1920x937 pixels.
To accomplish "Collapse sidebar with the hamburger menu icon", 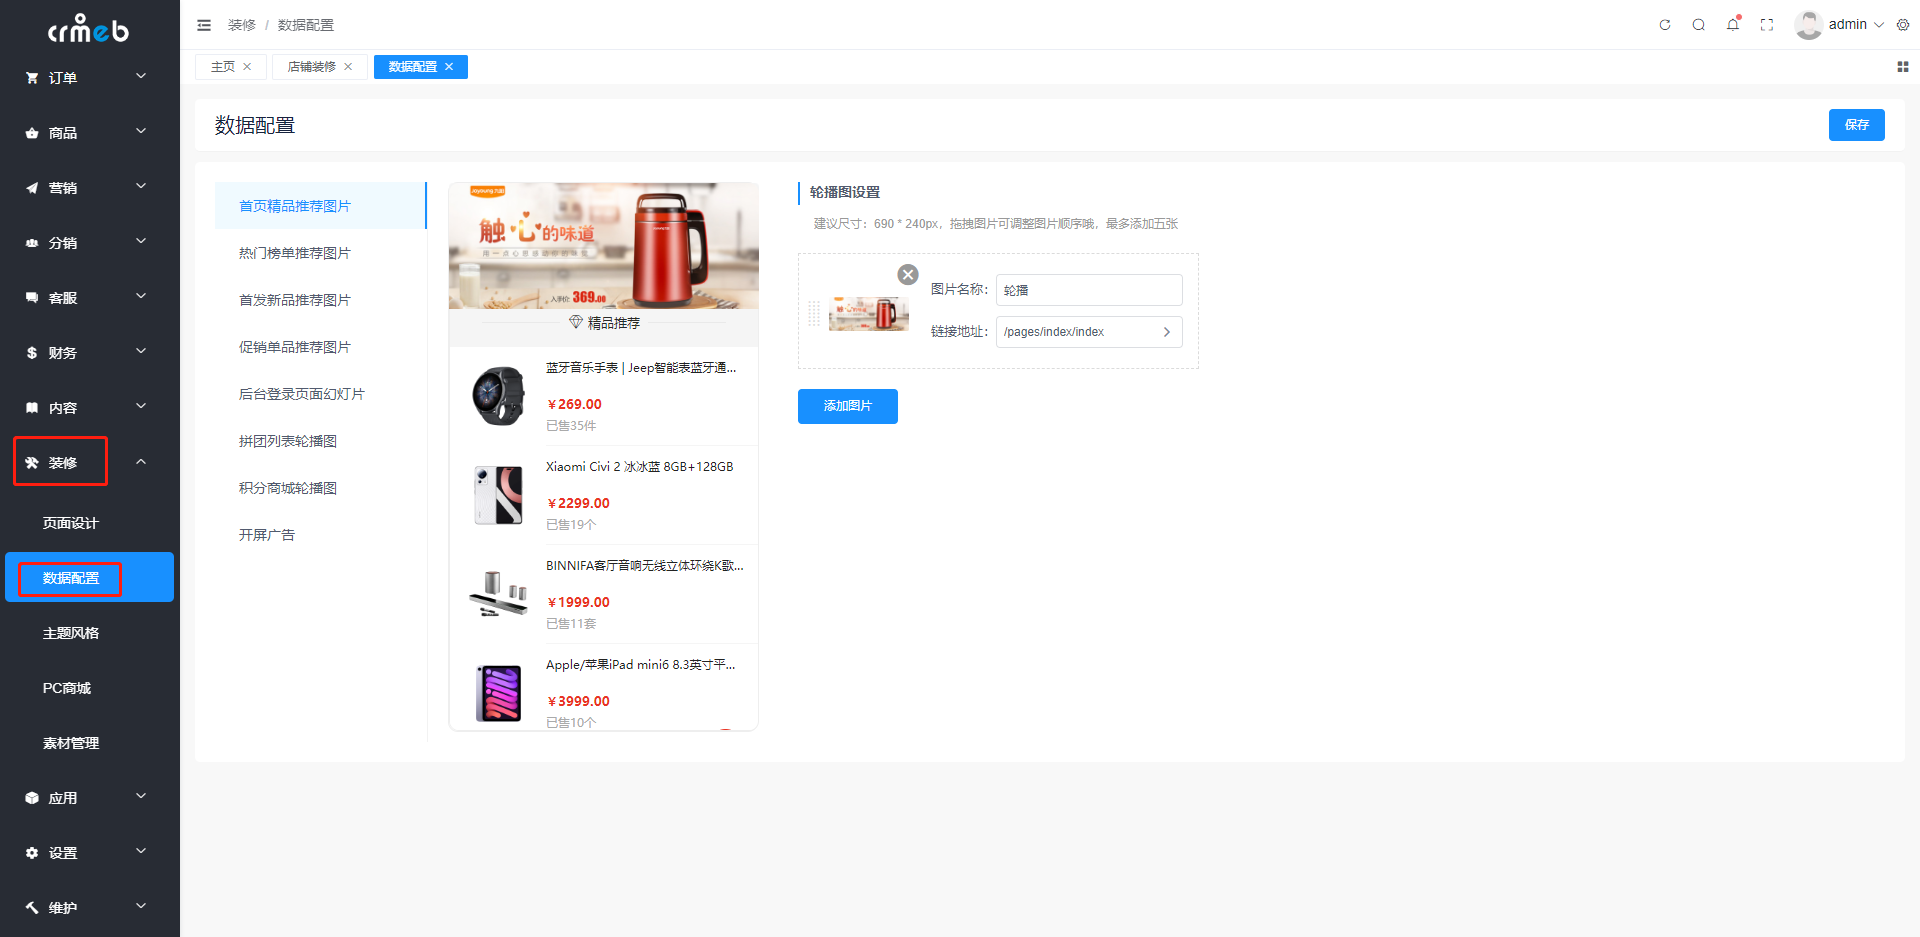I will 204,25.
